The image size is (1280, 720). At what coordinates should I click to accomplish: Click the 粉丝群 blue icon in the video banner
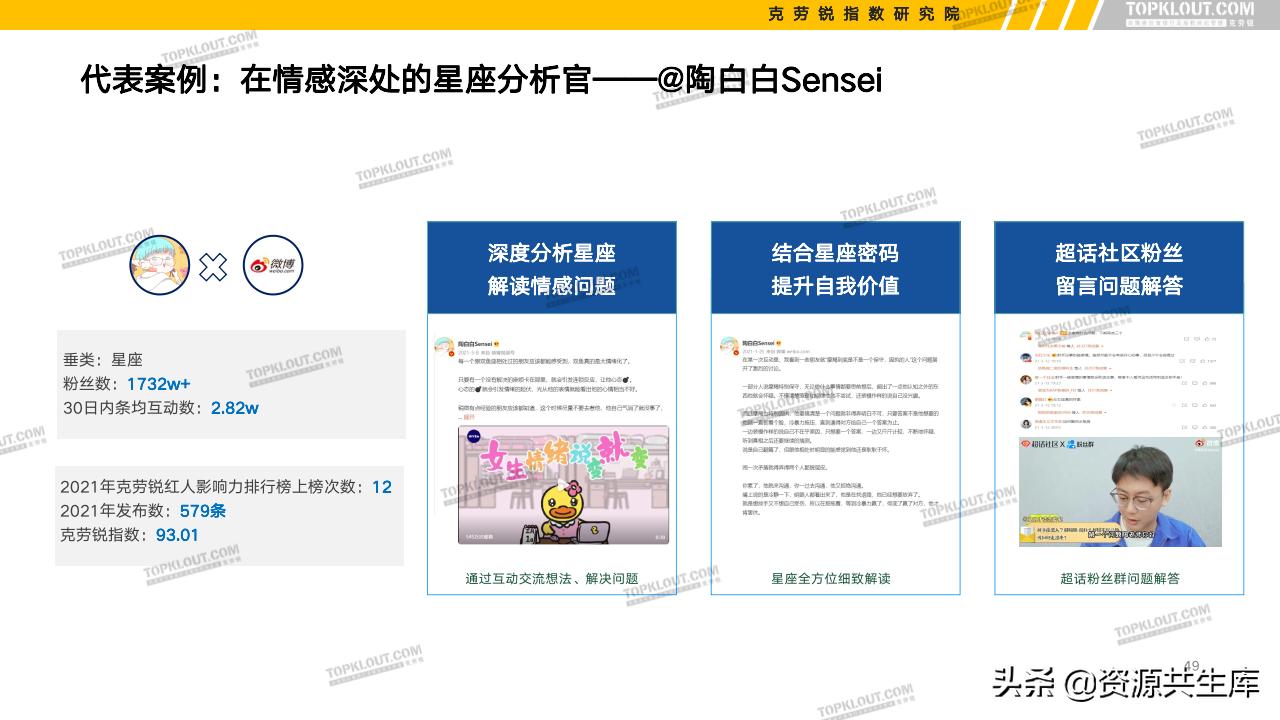click(1071, 445)
